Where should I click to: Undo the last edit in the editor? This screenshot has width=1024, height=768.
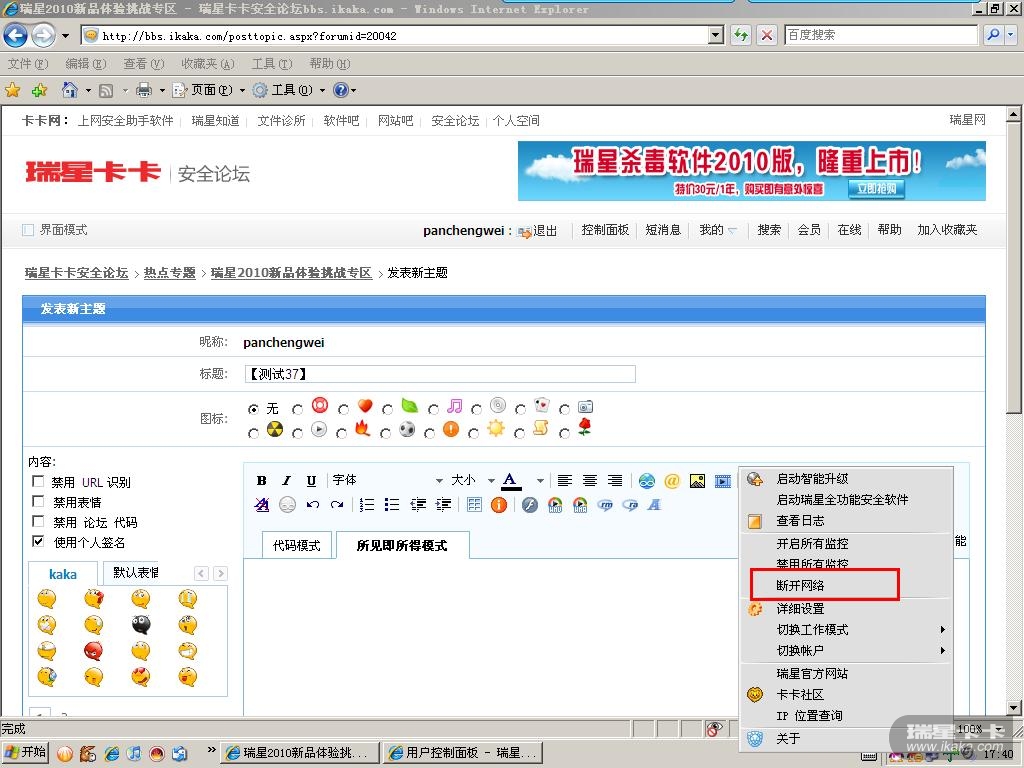point(313,505)
